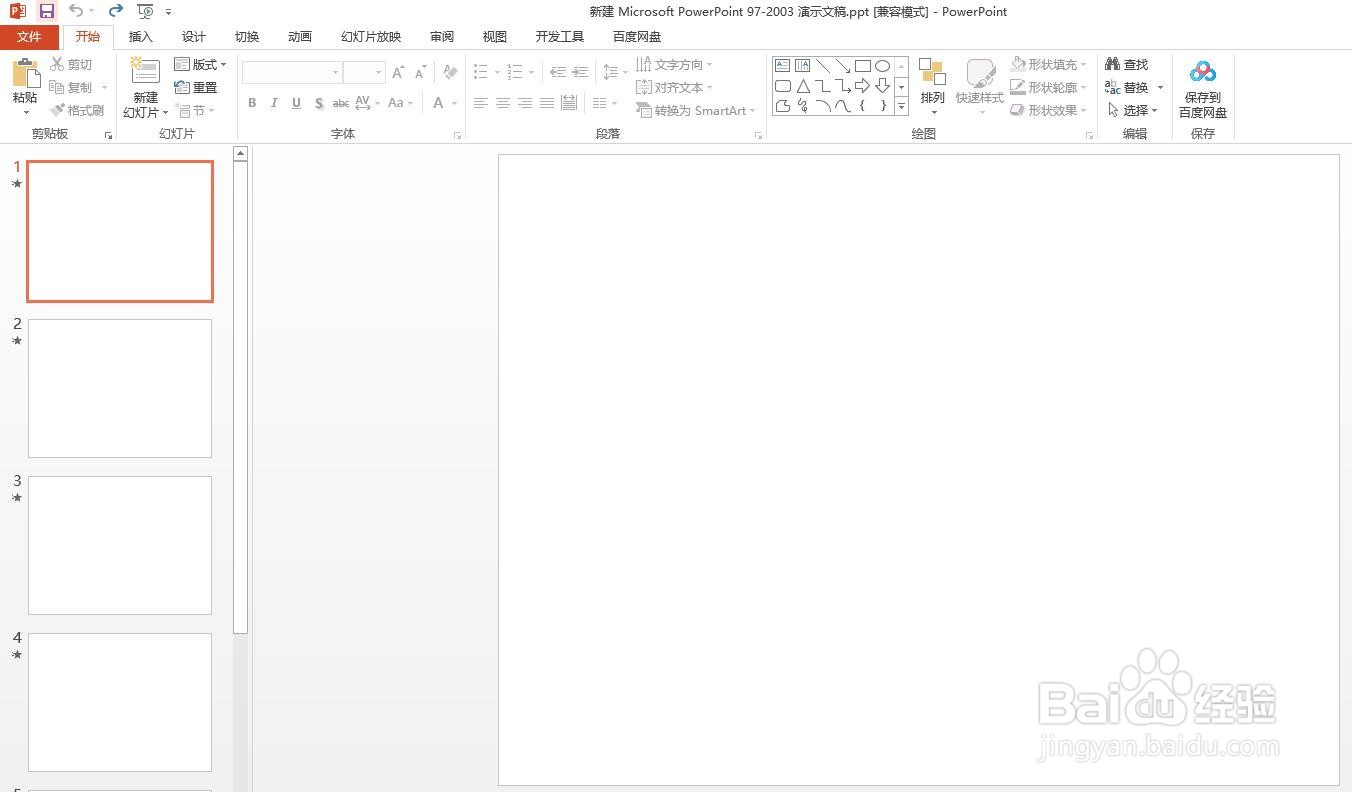Viewport: 1352px width, 792px height.
Task: Open the font size combo box
Action: (x=364, y=72)
